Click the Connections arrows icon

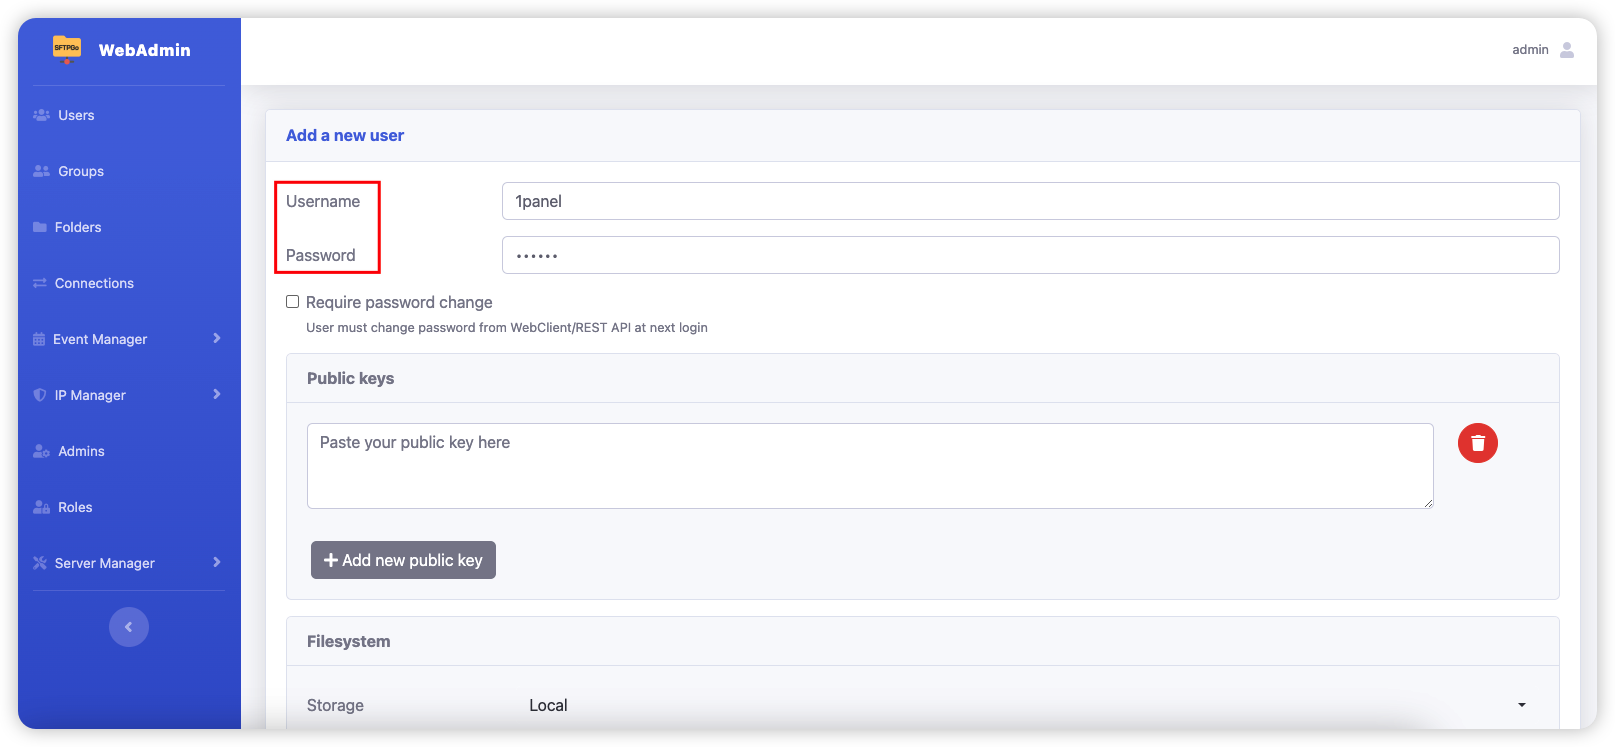click(40, 283)
